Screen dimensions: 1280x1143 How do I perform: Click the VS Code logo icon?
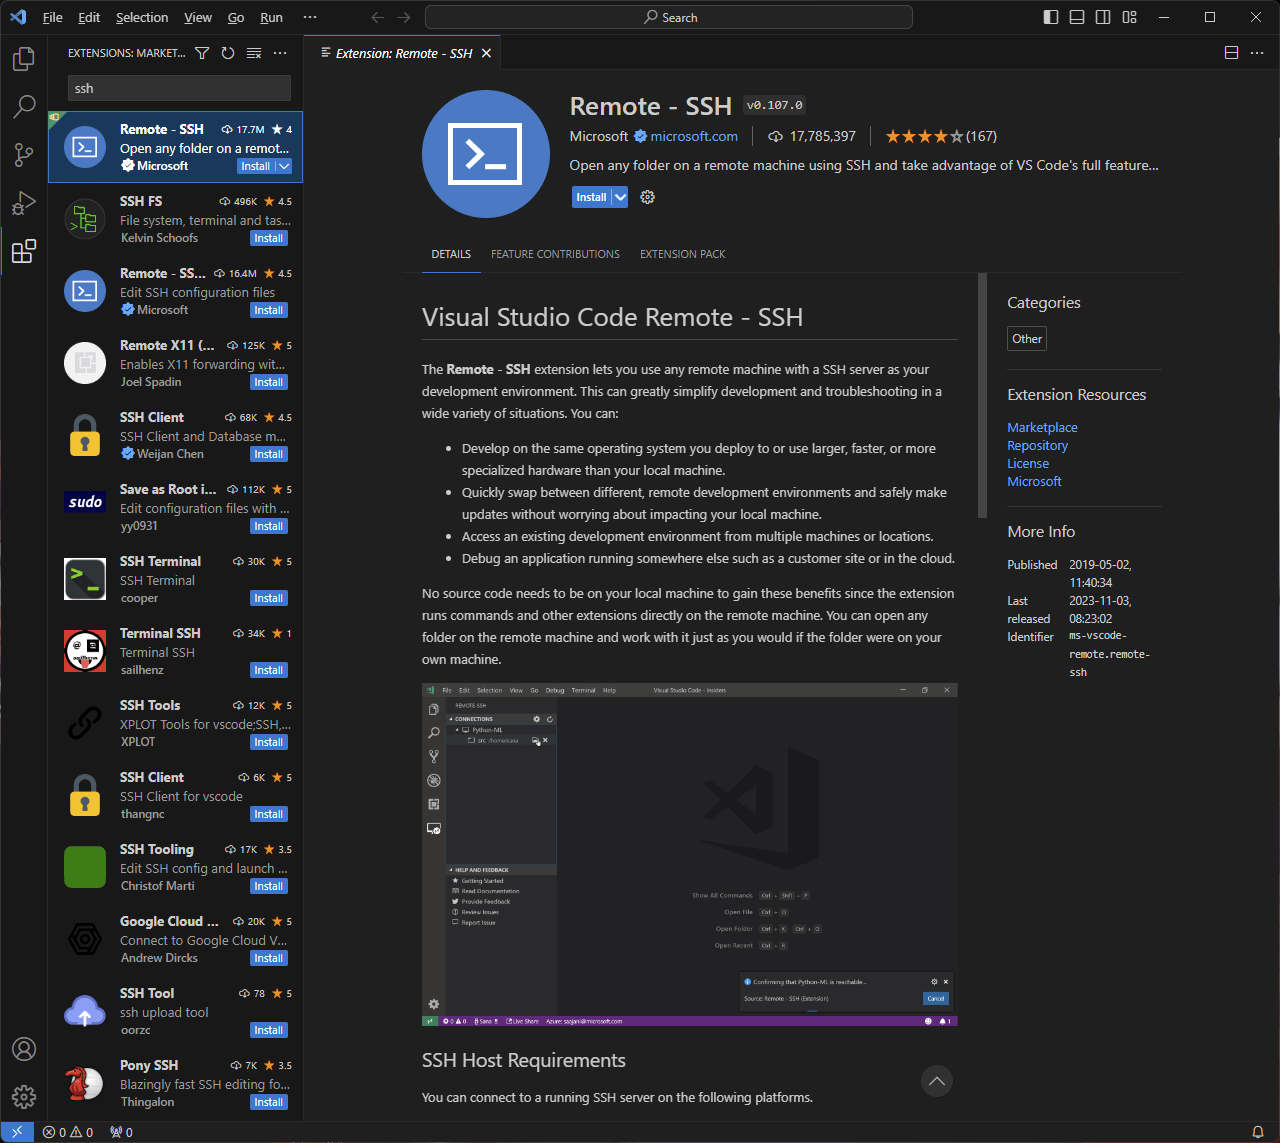tap(18, 17)
